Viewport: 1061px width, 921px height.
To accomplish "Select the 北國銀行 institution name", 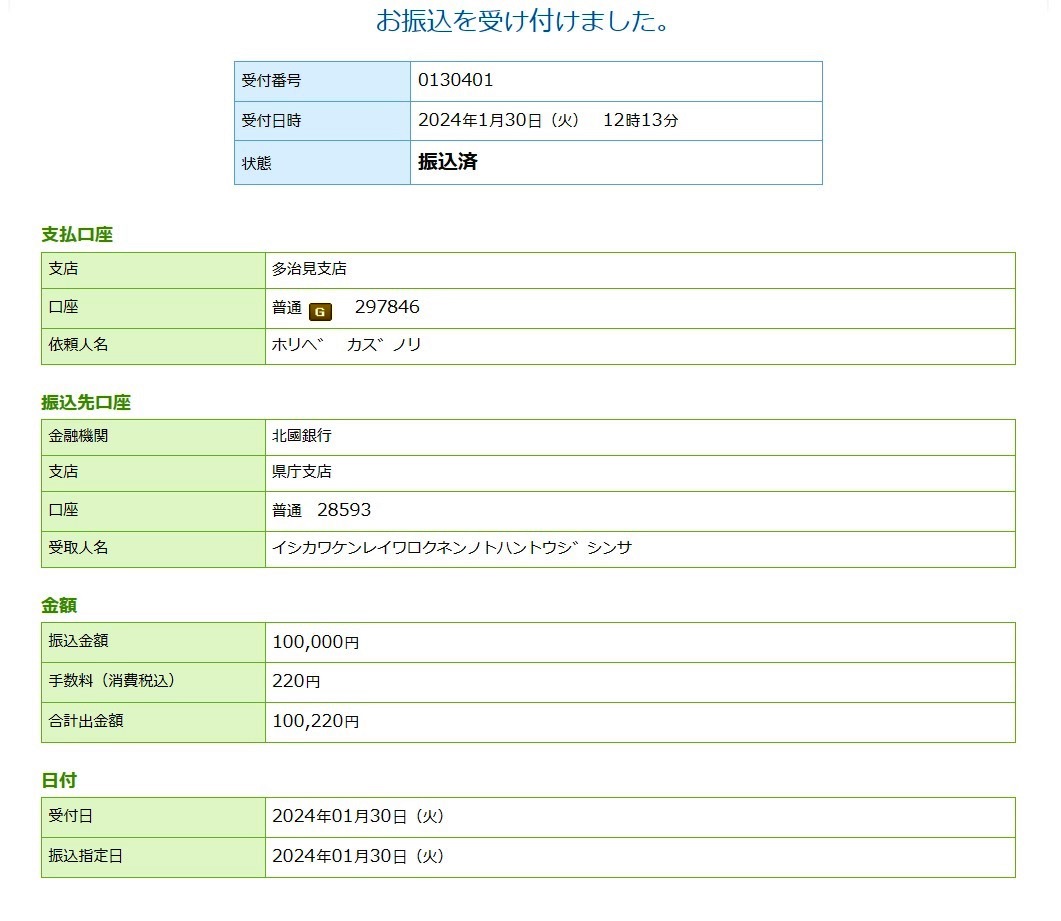I will click(301, 437).
